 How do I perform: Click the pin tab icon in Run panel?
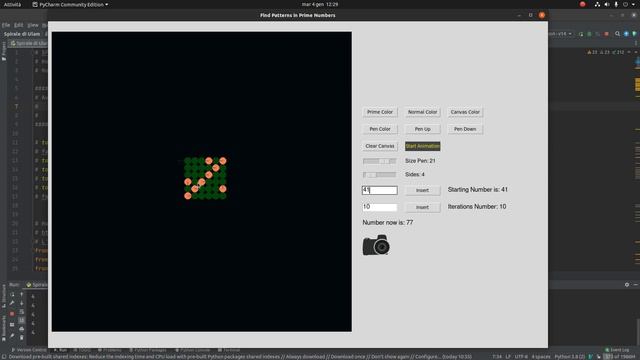pos(12,336)
